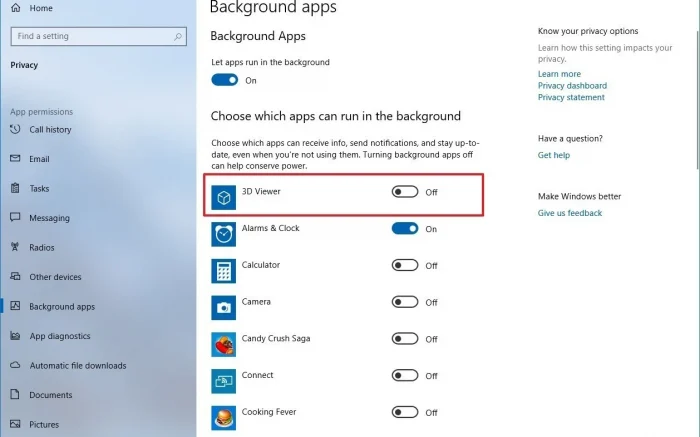Click the Messaging speech bubble icon
700x437 pixels.
pos(15,217)
